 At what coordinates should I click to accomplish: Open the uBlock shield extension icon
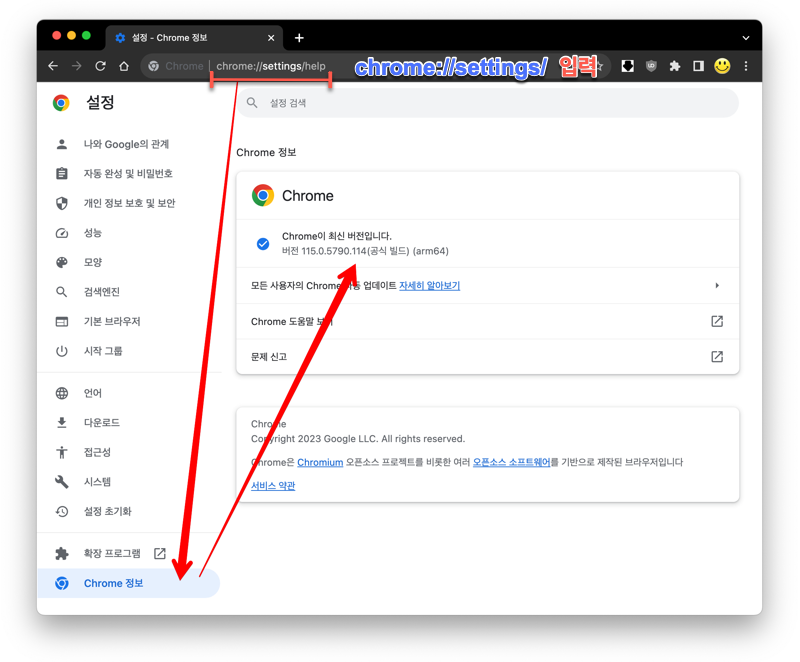(x=651, y=66)
